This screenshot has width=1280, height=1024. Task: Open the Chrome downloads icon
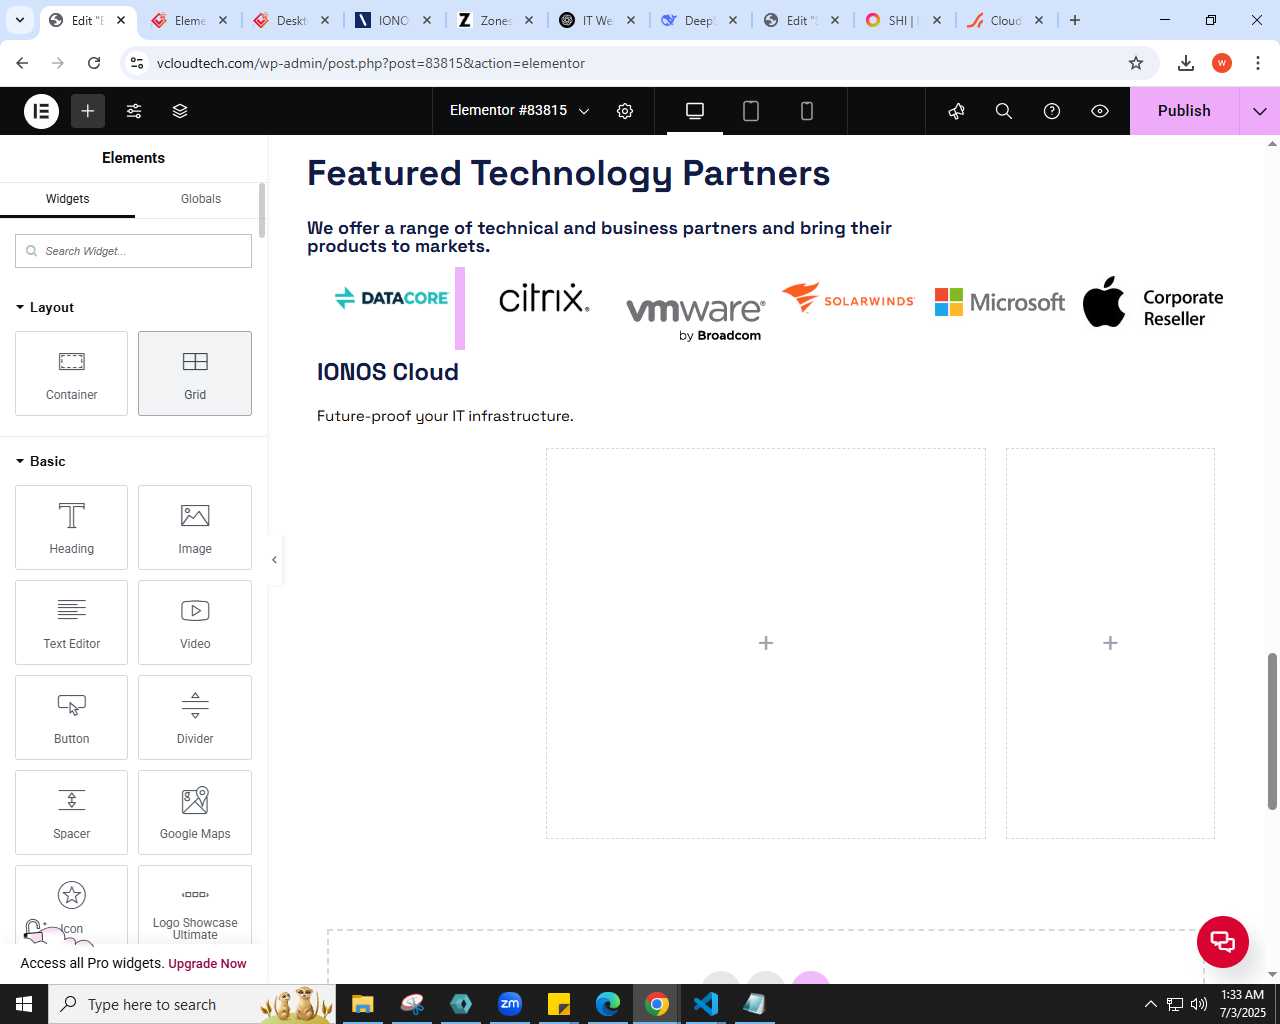click(1186, 63)
